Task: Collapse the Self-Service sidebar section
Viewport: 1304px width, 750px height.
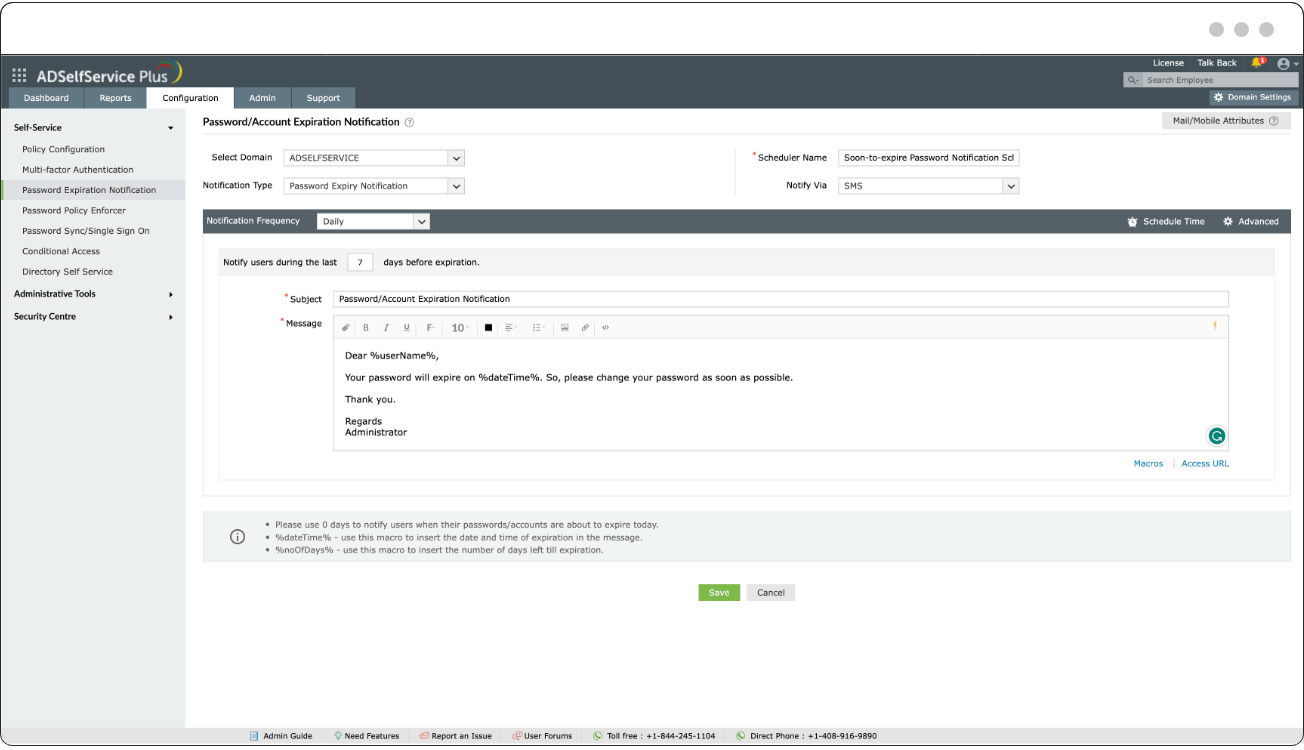Action: [171, 128]
